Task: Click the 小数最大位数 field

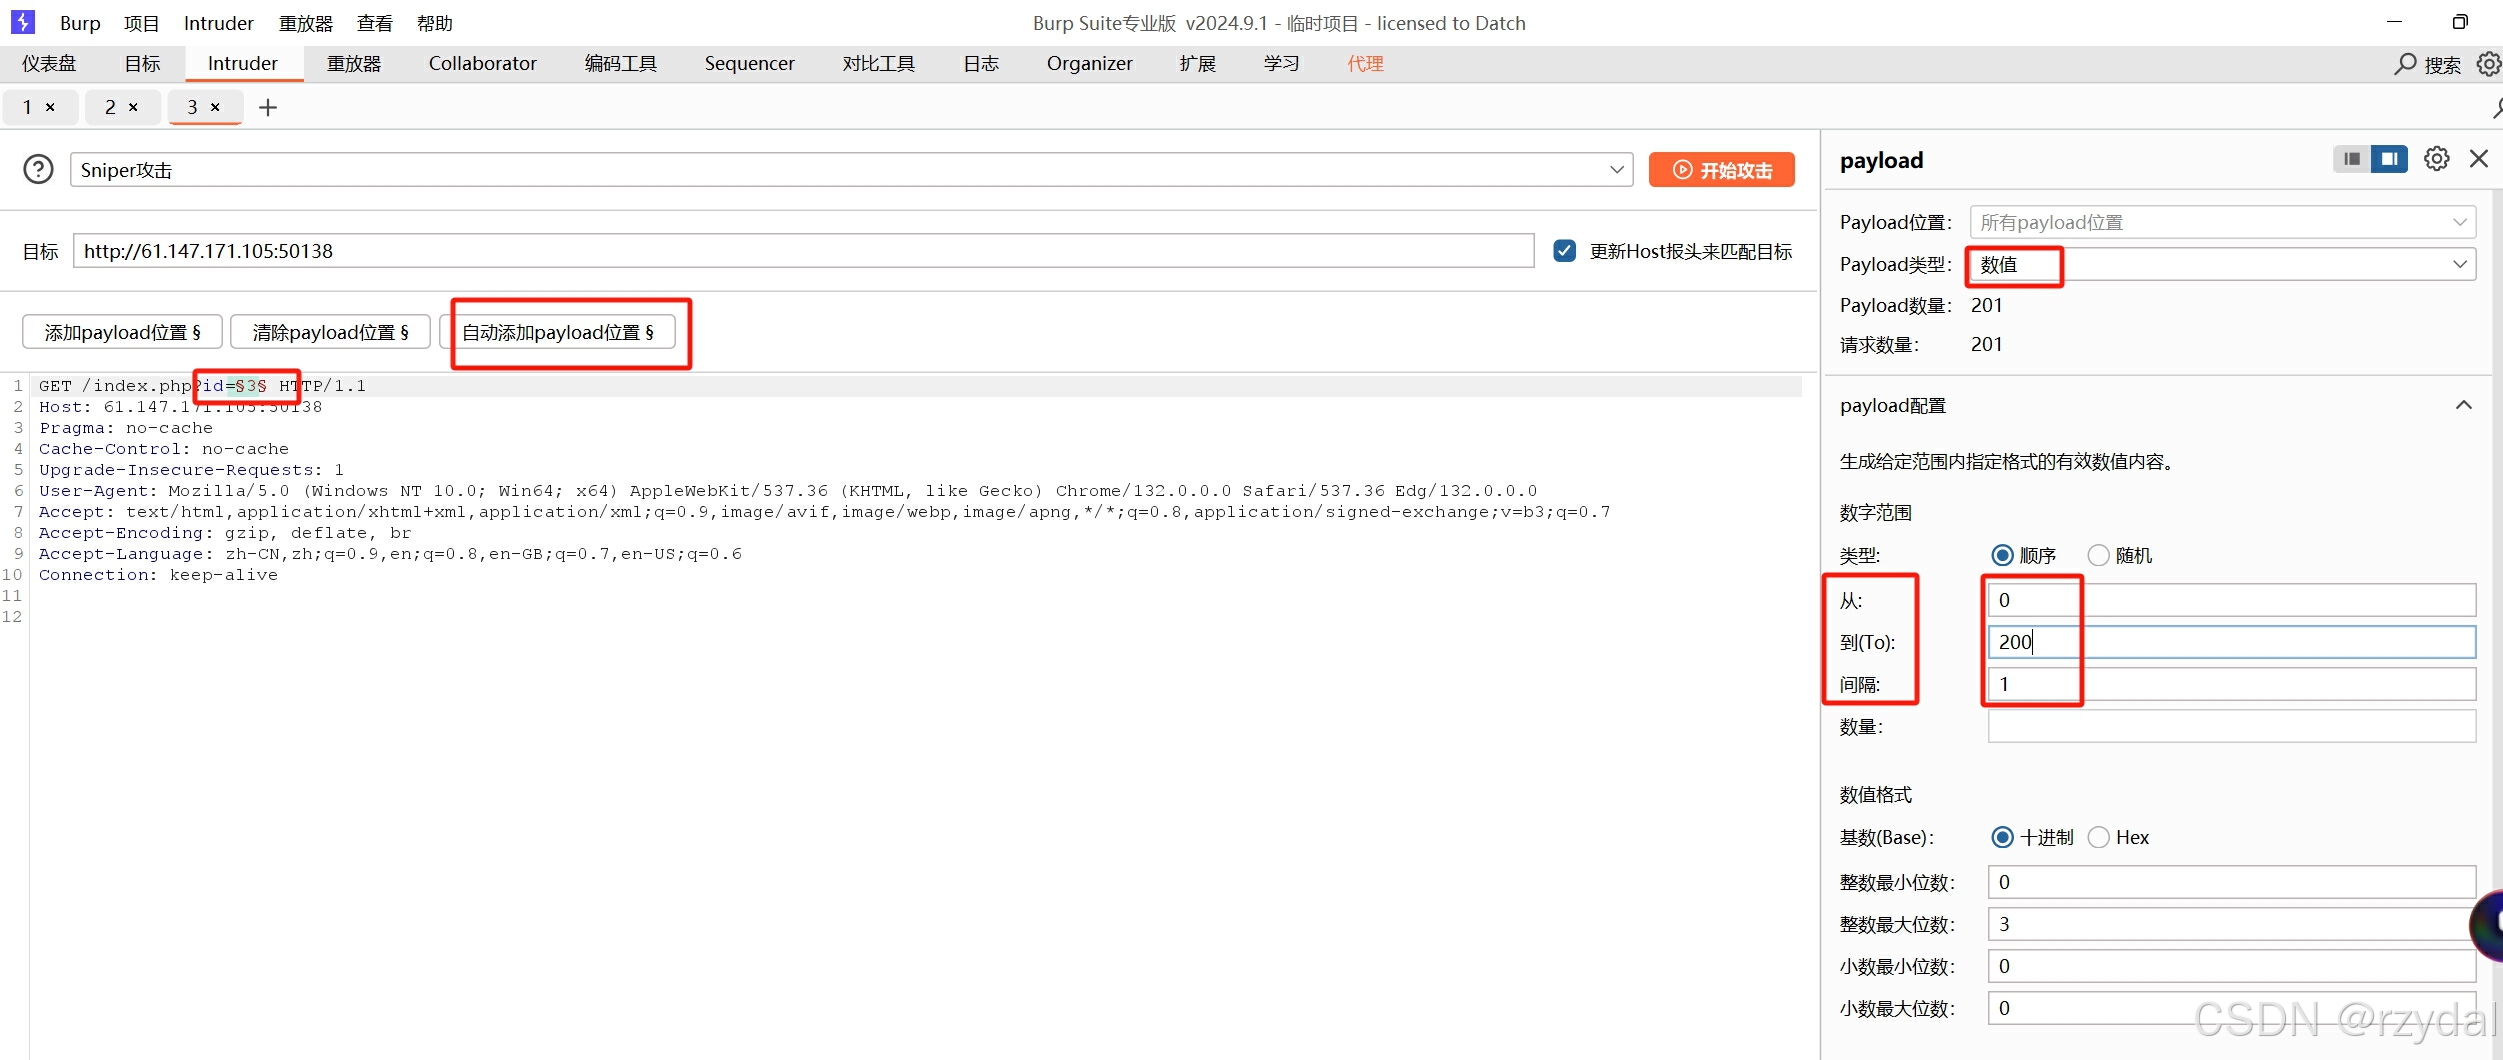Action: point(2231,1008)
